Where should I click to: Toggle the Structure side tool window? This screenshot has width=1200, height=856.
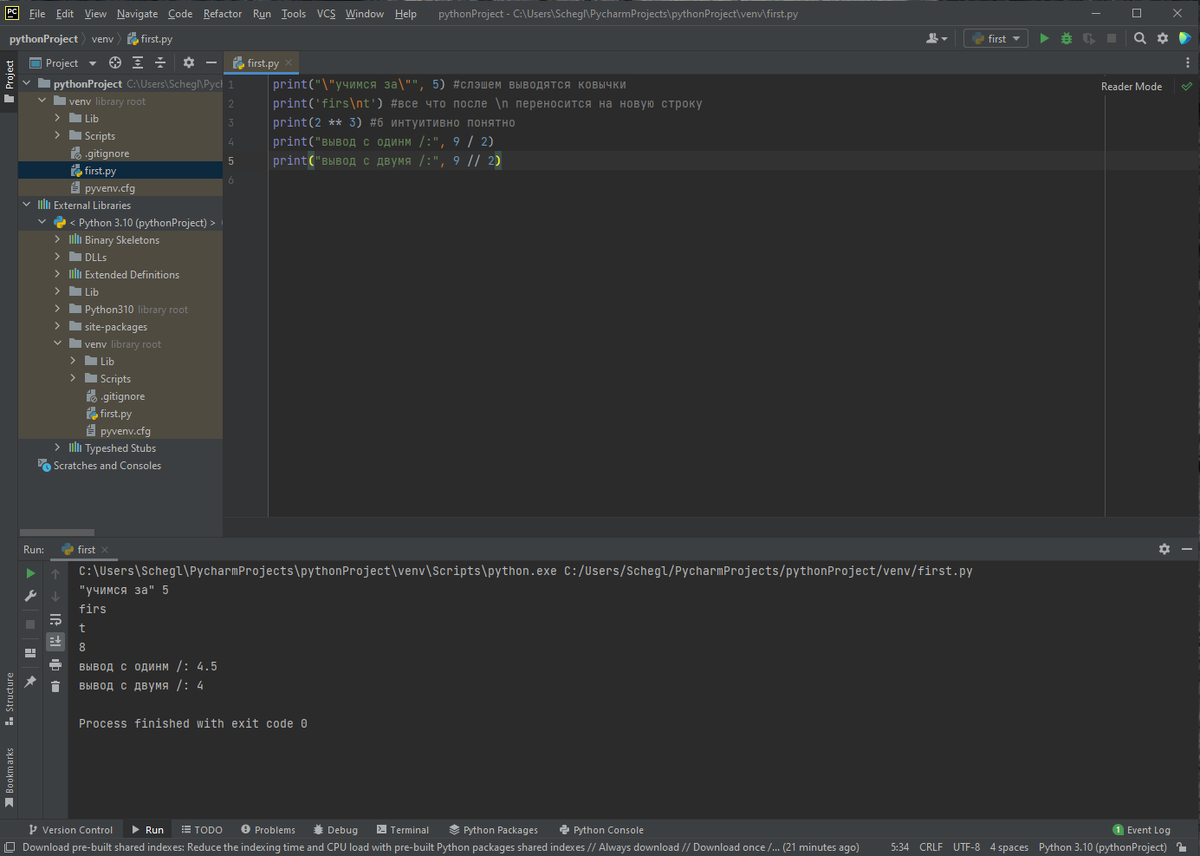9,698
